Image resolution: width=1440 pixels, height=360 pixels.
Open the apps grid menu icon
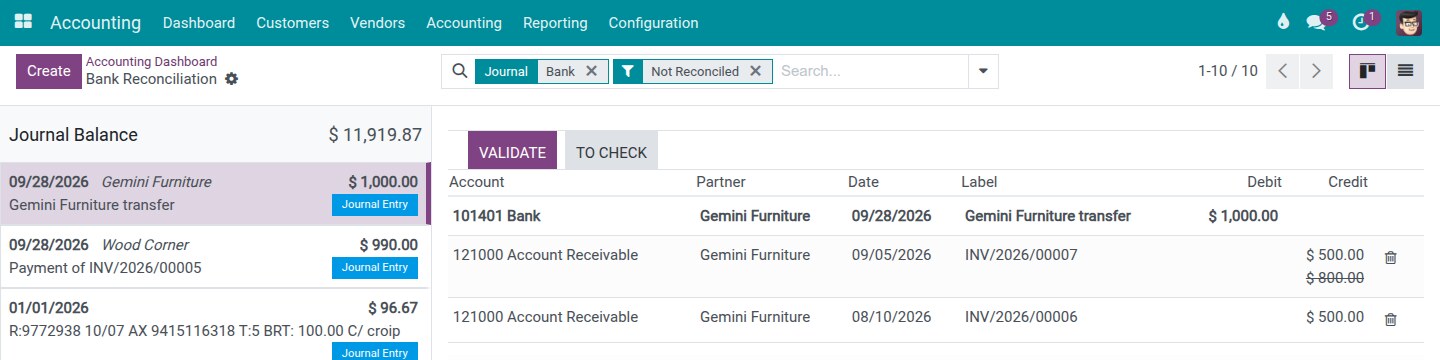(x=22, y=22)
